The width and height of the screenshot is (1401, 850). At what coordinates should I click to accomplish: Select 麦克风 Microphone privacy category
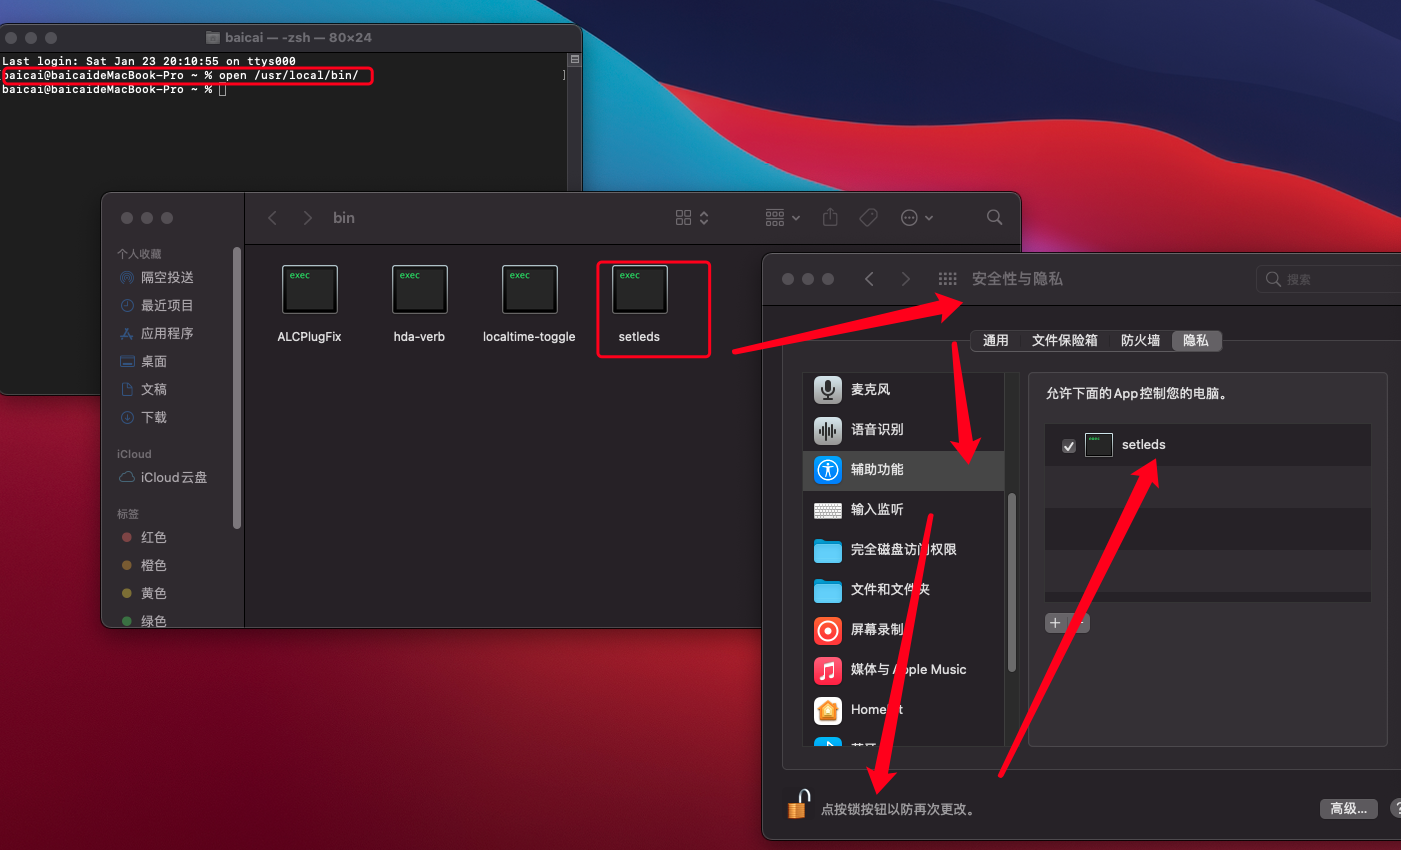(903, 390)
